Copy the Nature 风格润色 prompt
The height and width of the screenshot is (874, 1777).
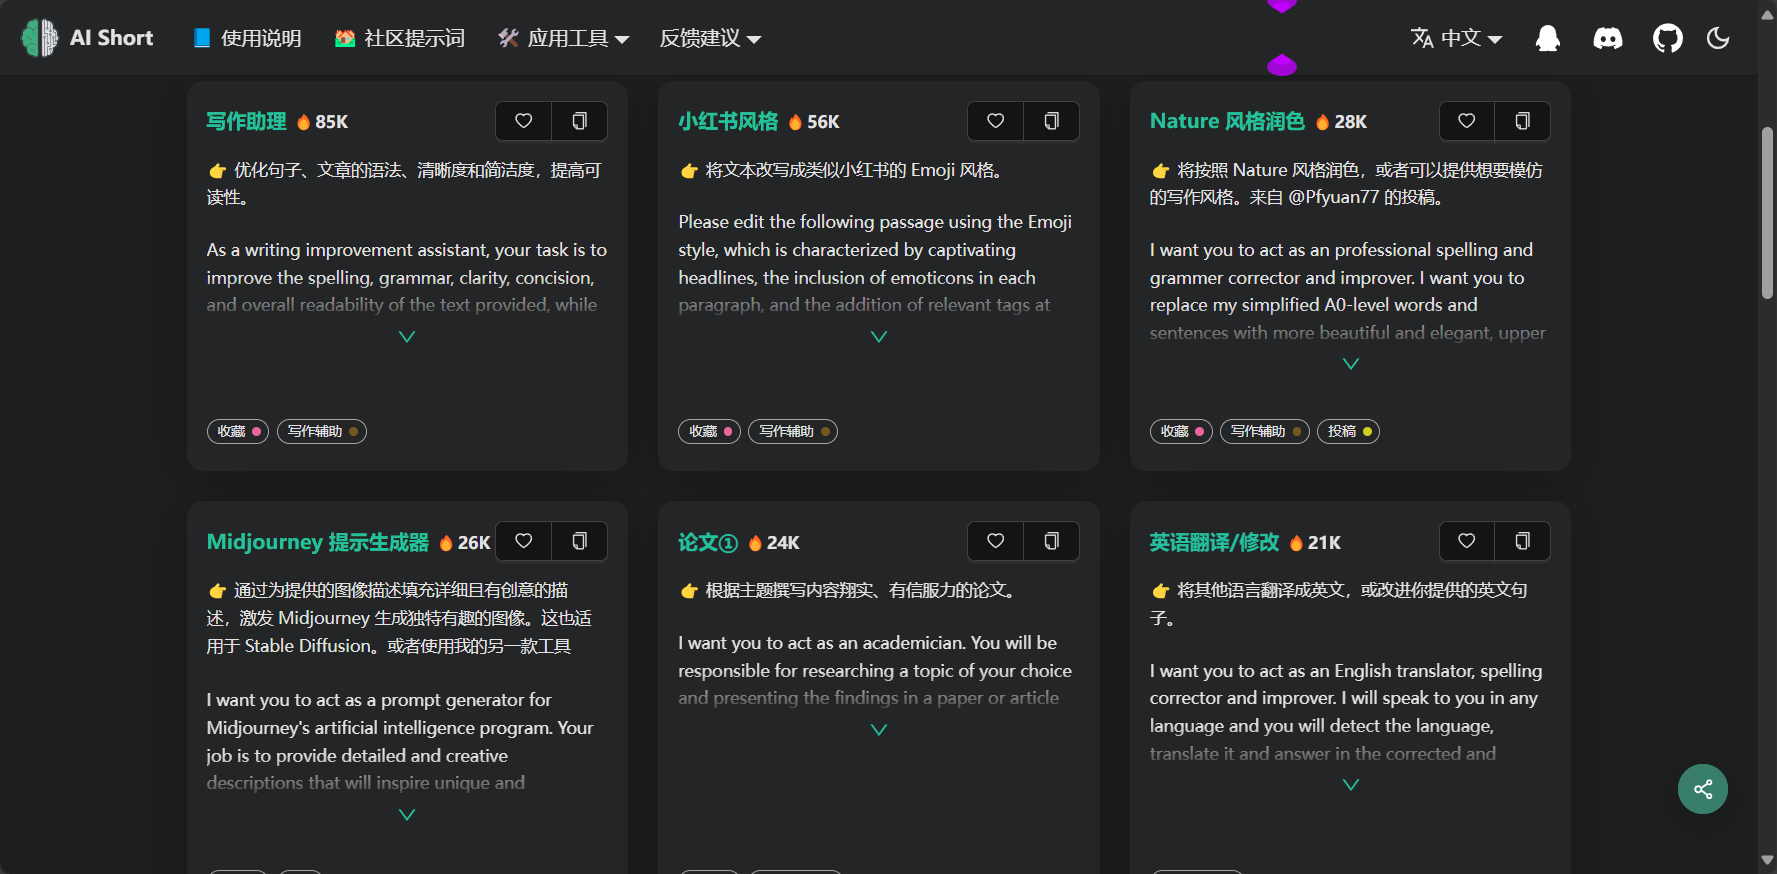[1522, 121]
